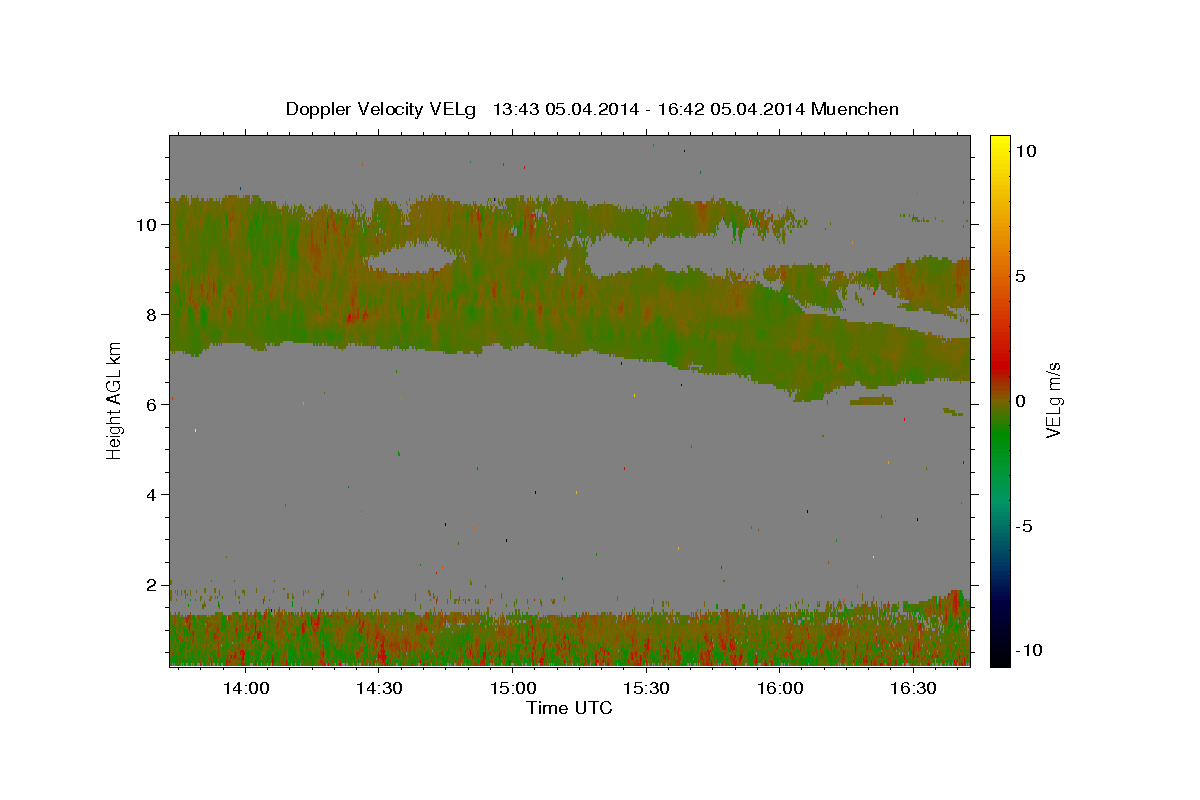Image resolution: width=1200 pixels, height=800 pixels.
Task: Click the colorbar value -5 label
Action: [1024, 526]
